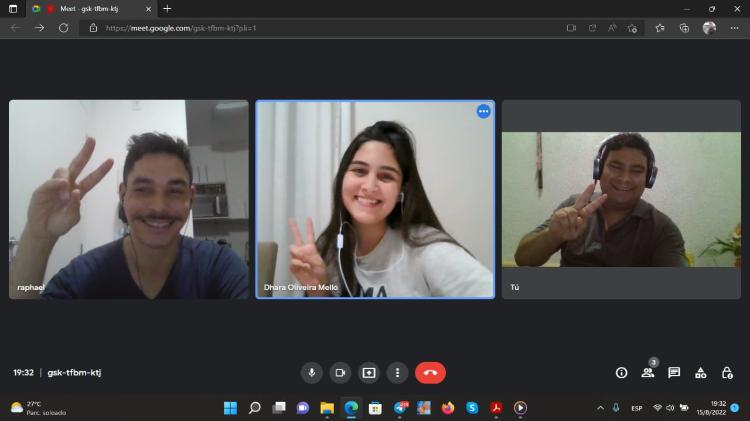
Task: Click the meeting code gsk-tfbm-ktj text
Action: [x=74, y=373]
